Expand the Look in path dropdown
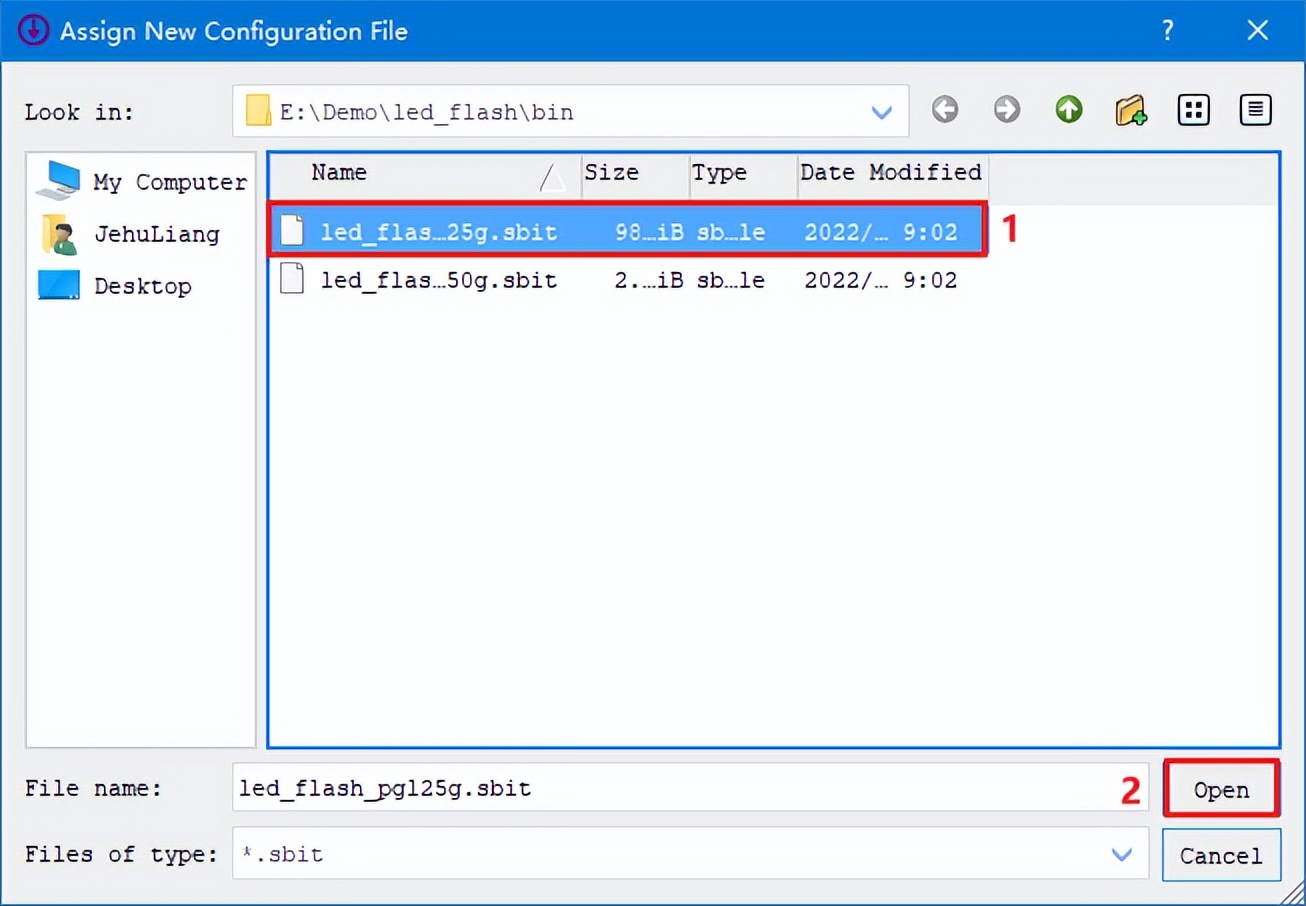 (x=881, y=111)
